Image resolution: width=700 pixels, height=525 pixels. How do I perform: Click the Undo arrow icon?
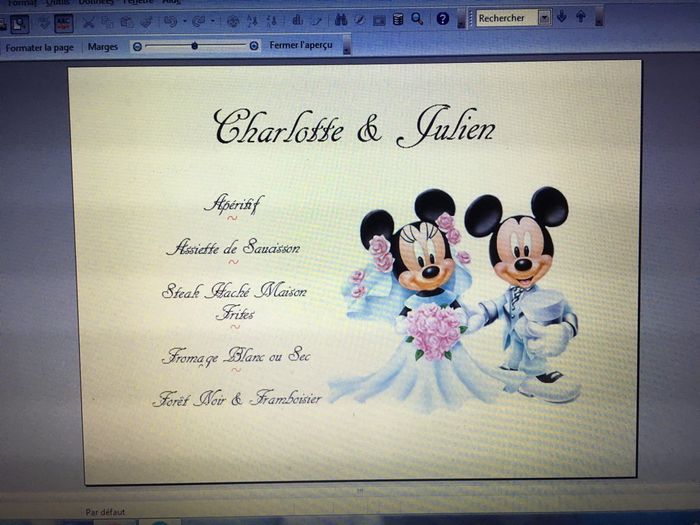170,21
